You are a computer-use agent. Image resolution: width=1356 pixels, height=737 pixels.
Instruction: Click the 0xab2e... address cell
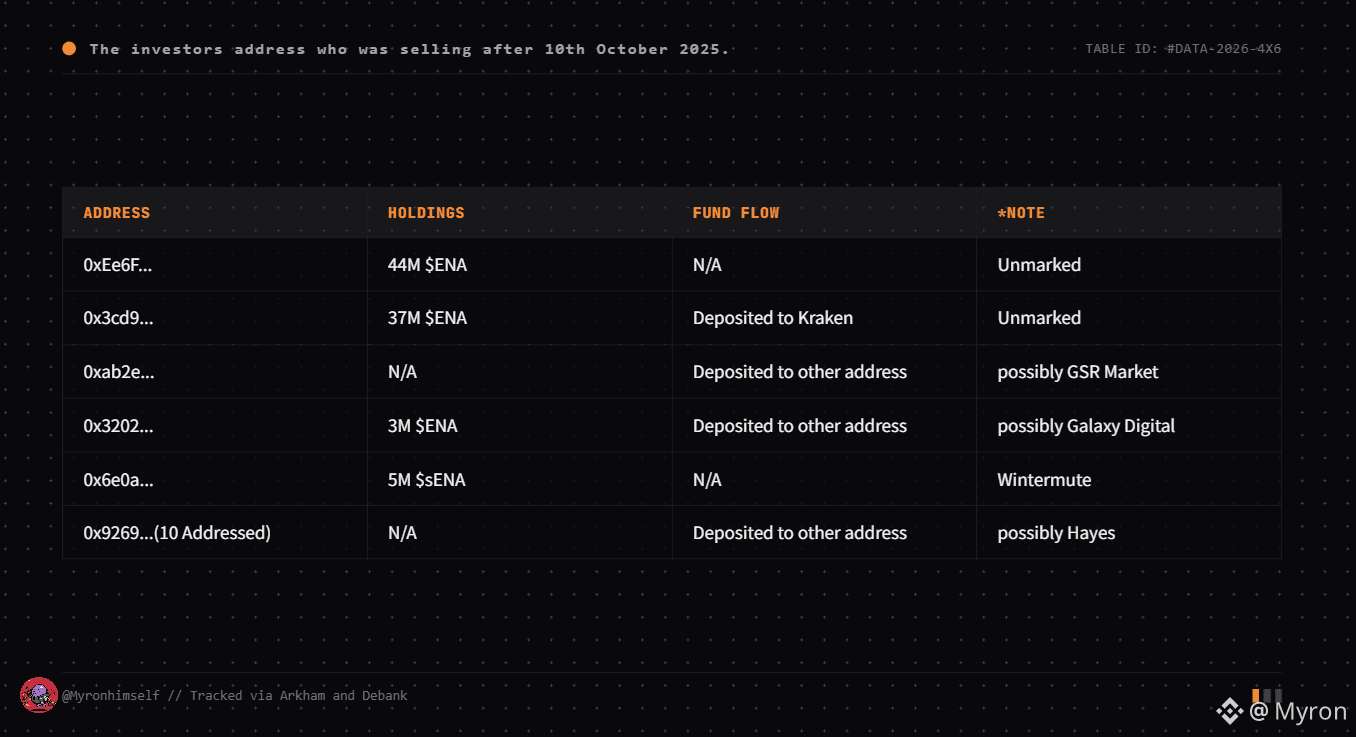(x=119, y=372)
